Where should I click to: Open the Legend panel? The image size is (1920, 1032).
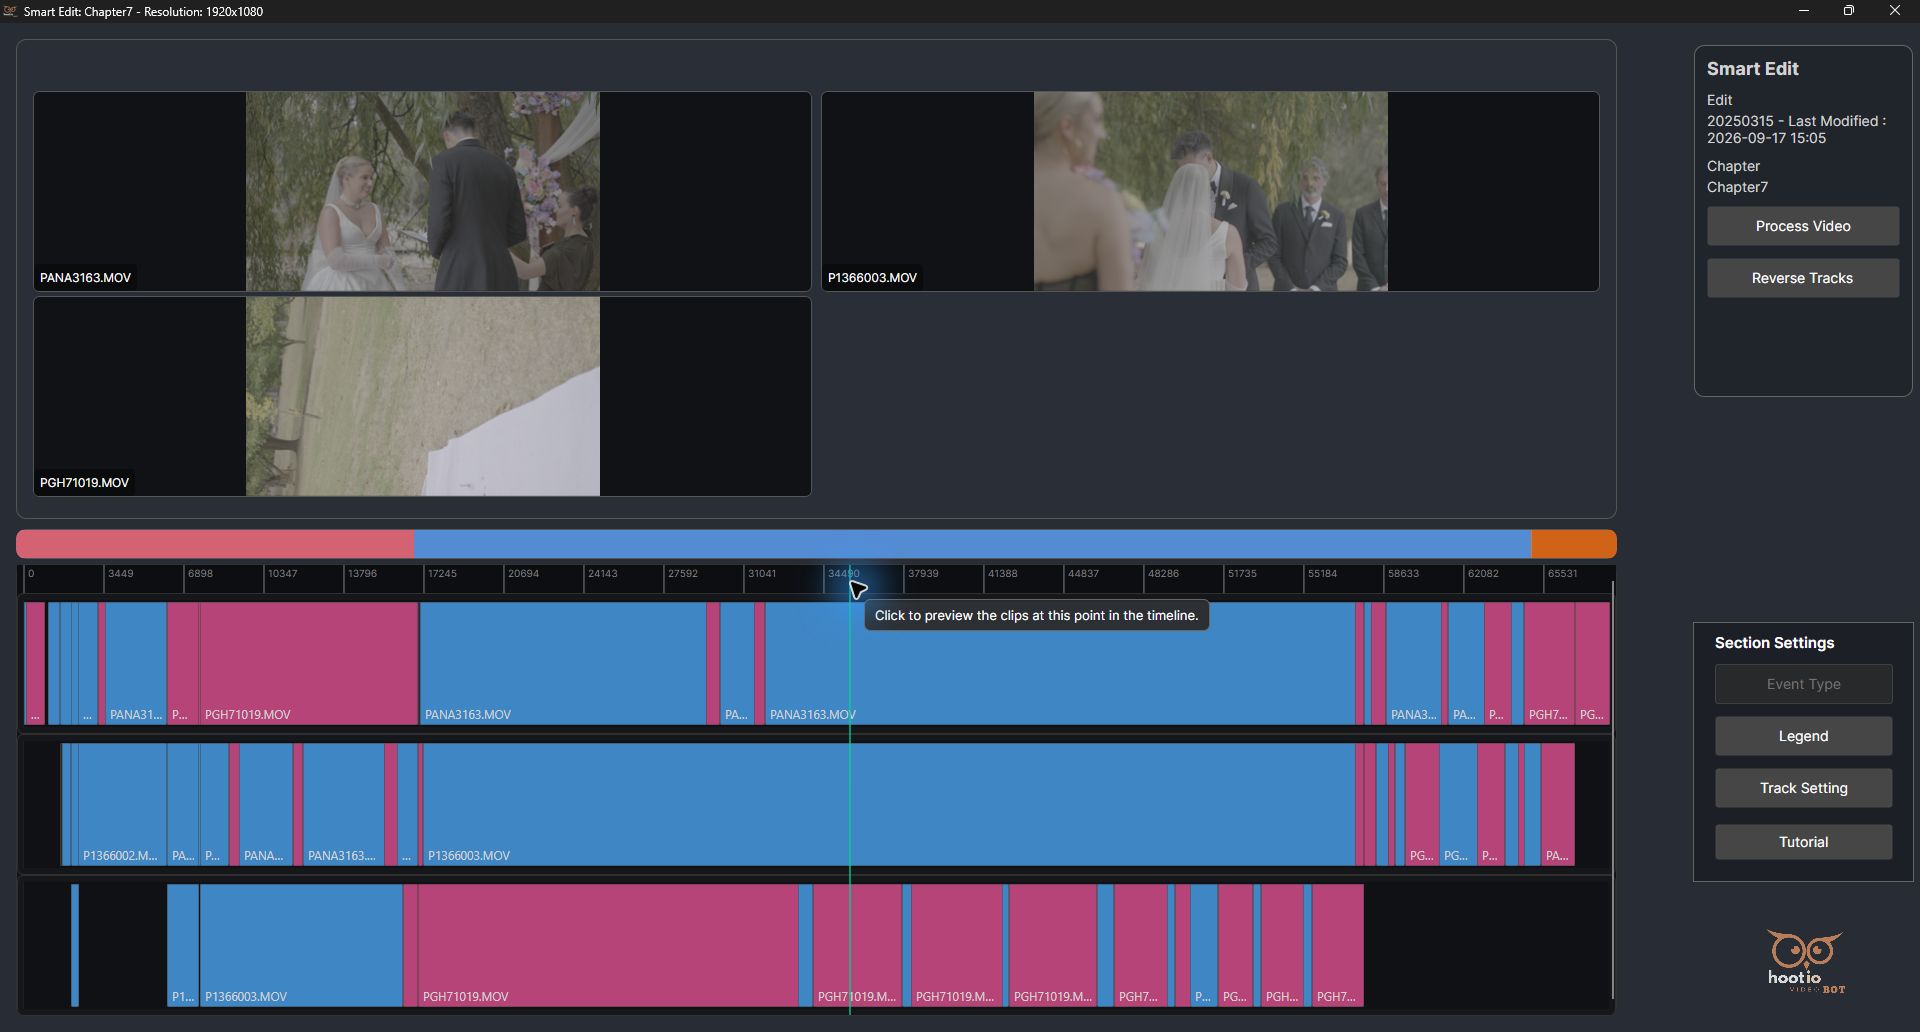tap(1803, 736)
